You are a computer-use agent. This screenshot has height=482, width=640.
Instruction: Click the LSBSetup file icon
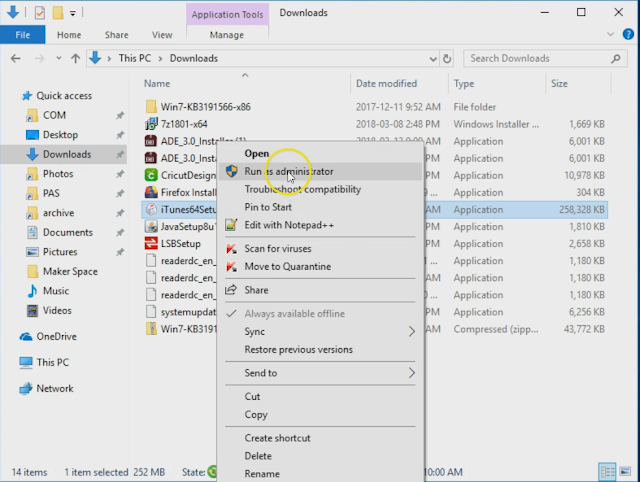coord(151,244)
